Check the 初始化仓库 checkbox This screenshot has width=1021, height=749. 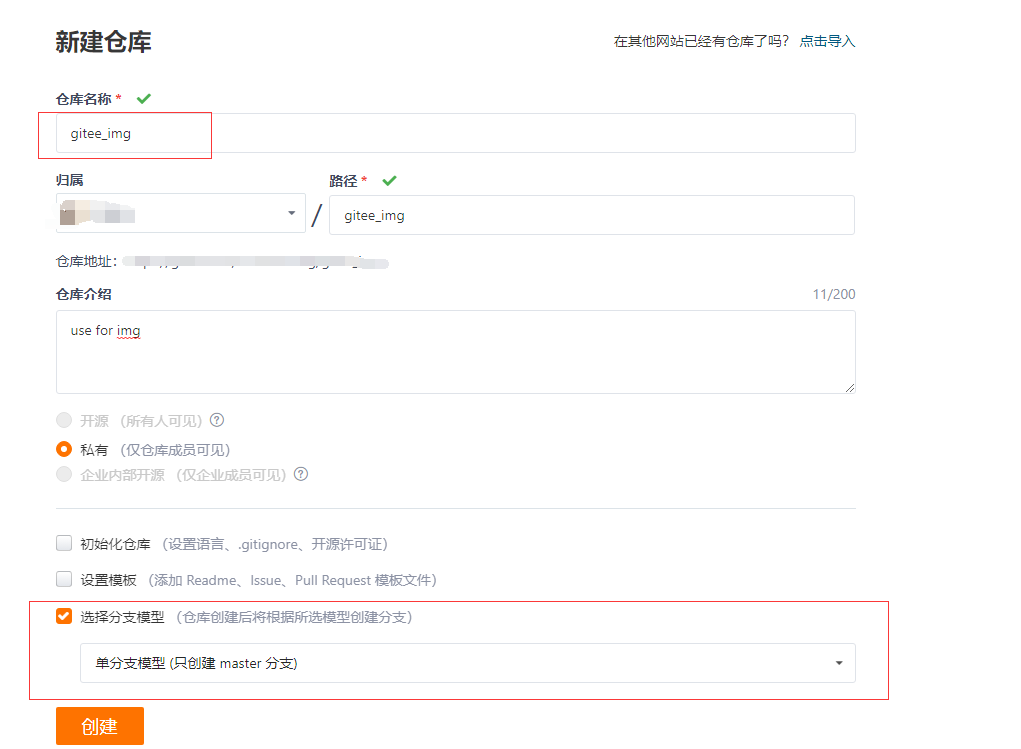tap(64, 543)
